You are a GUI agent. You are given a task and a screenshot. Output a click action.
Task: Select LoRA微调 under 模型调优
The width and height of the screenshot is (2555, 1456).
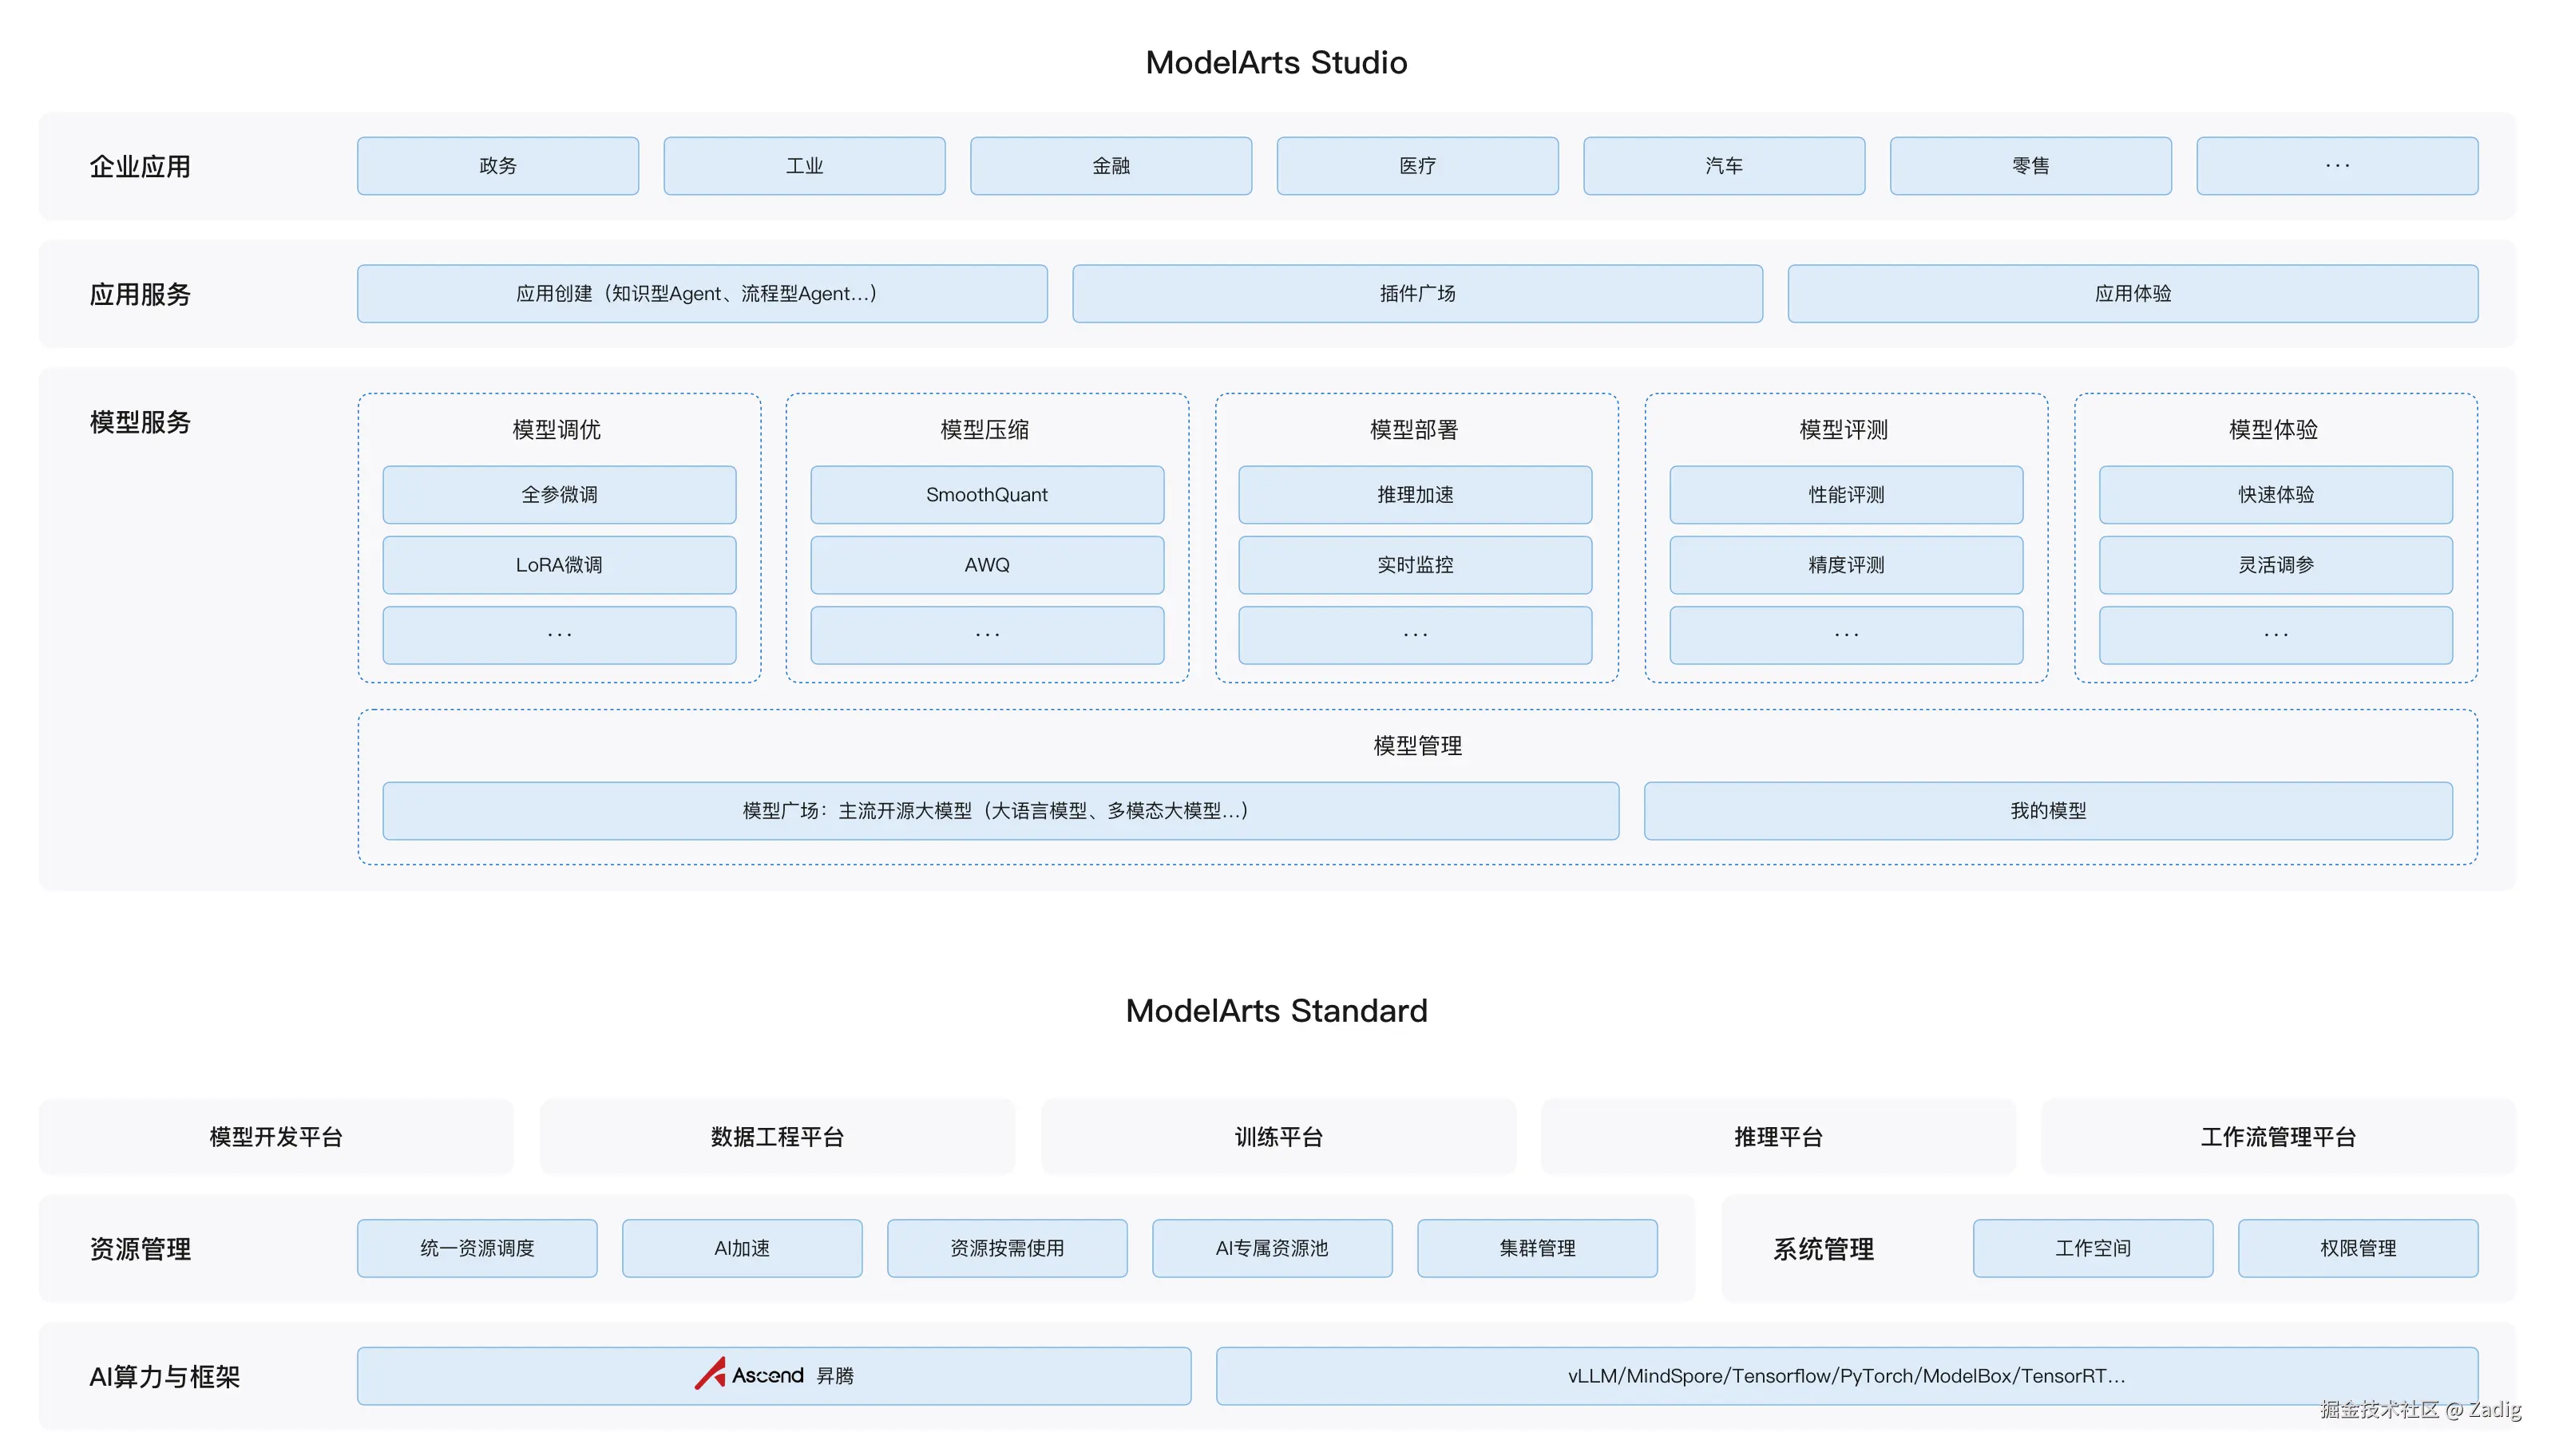click(x=559, y=564)
